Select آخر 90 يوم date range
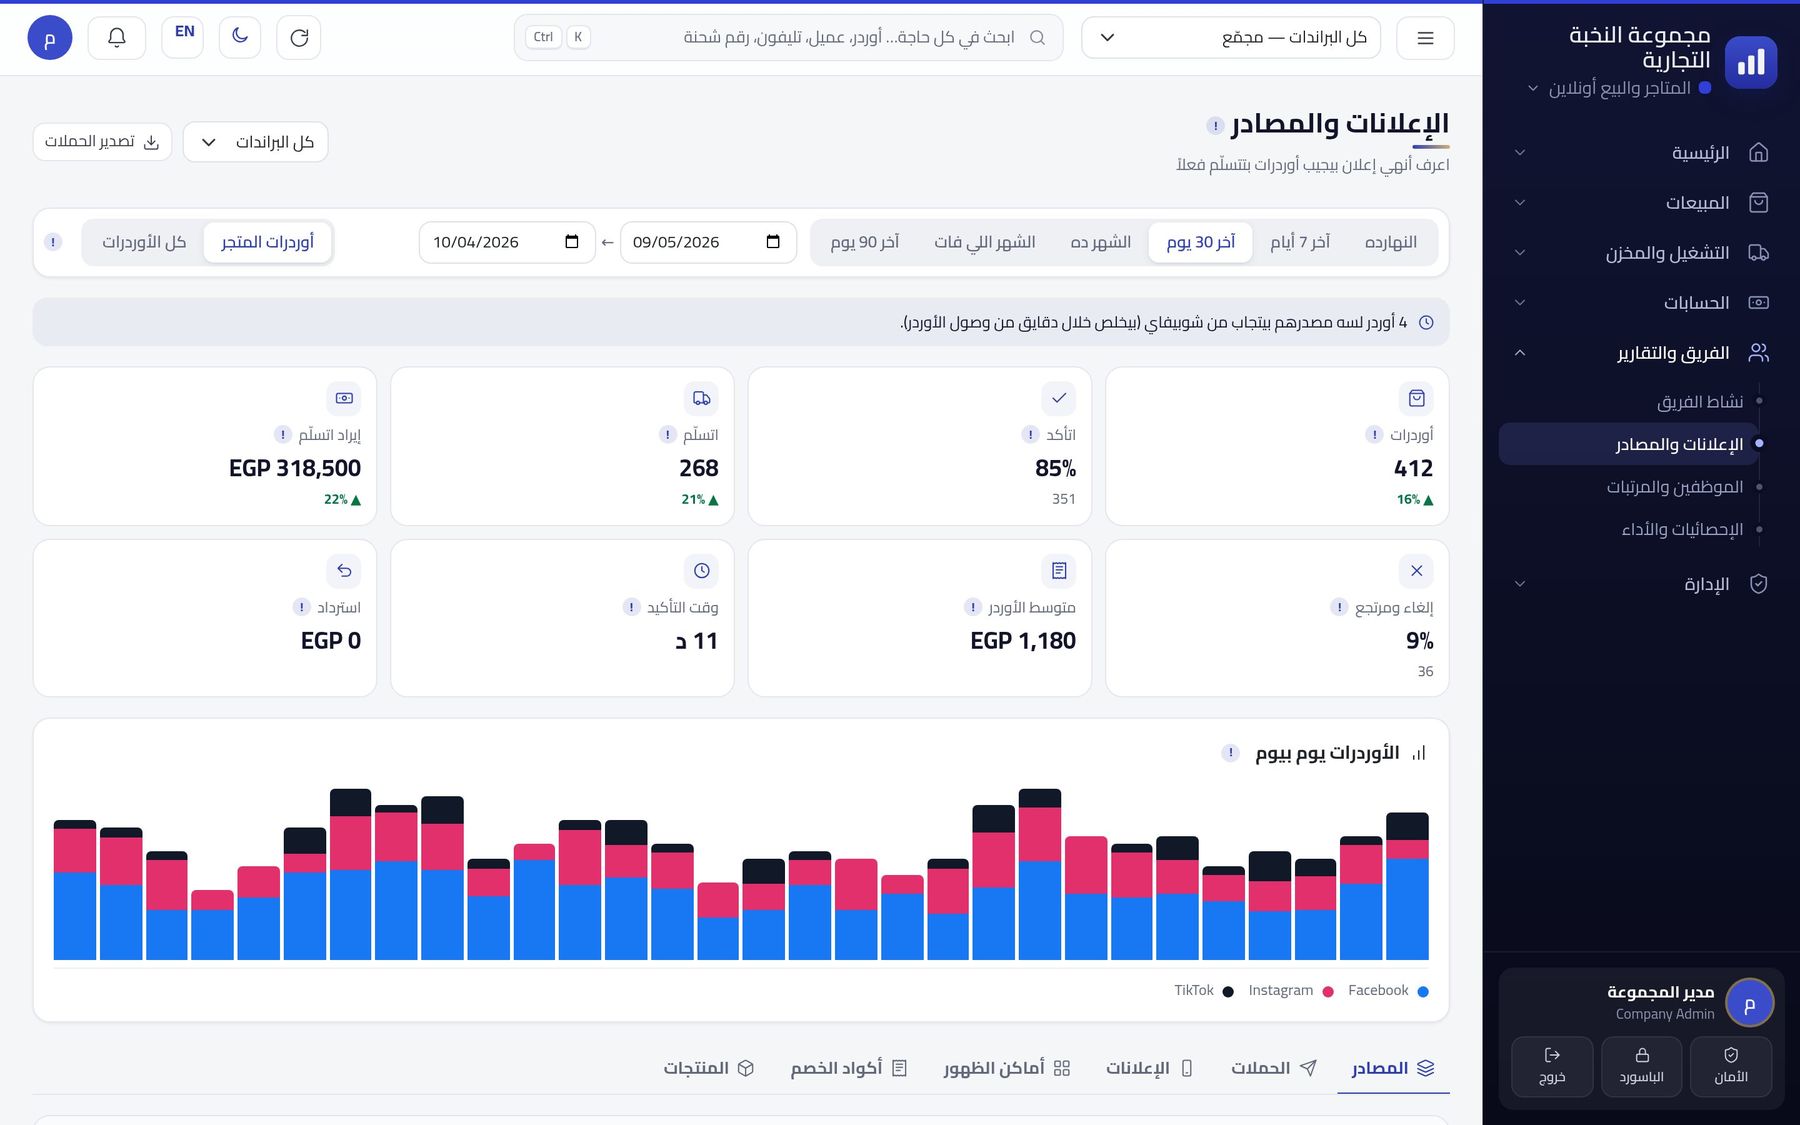 (x=864, y=242)
